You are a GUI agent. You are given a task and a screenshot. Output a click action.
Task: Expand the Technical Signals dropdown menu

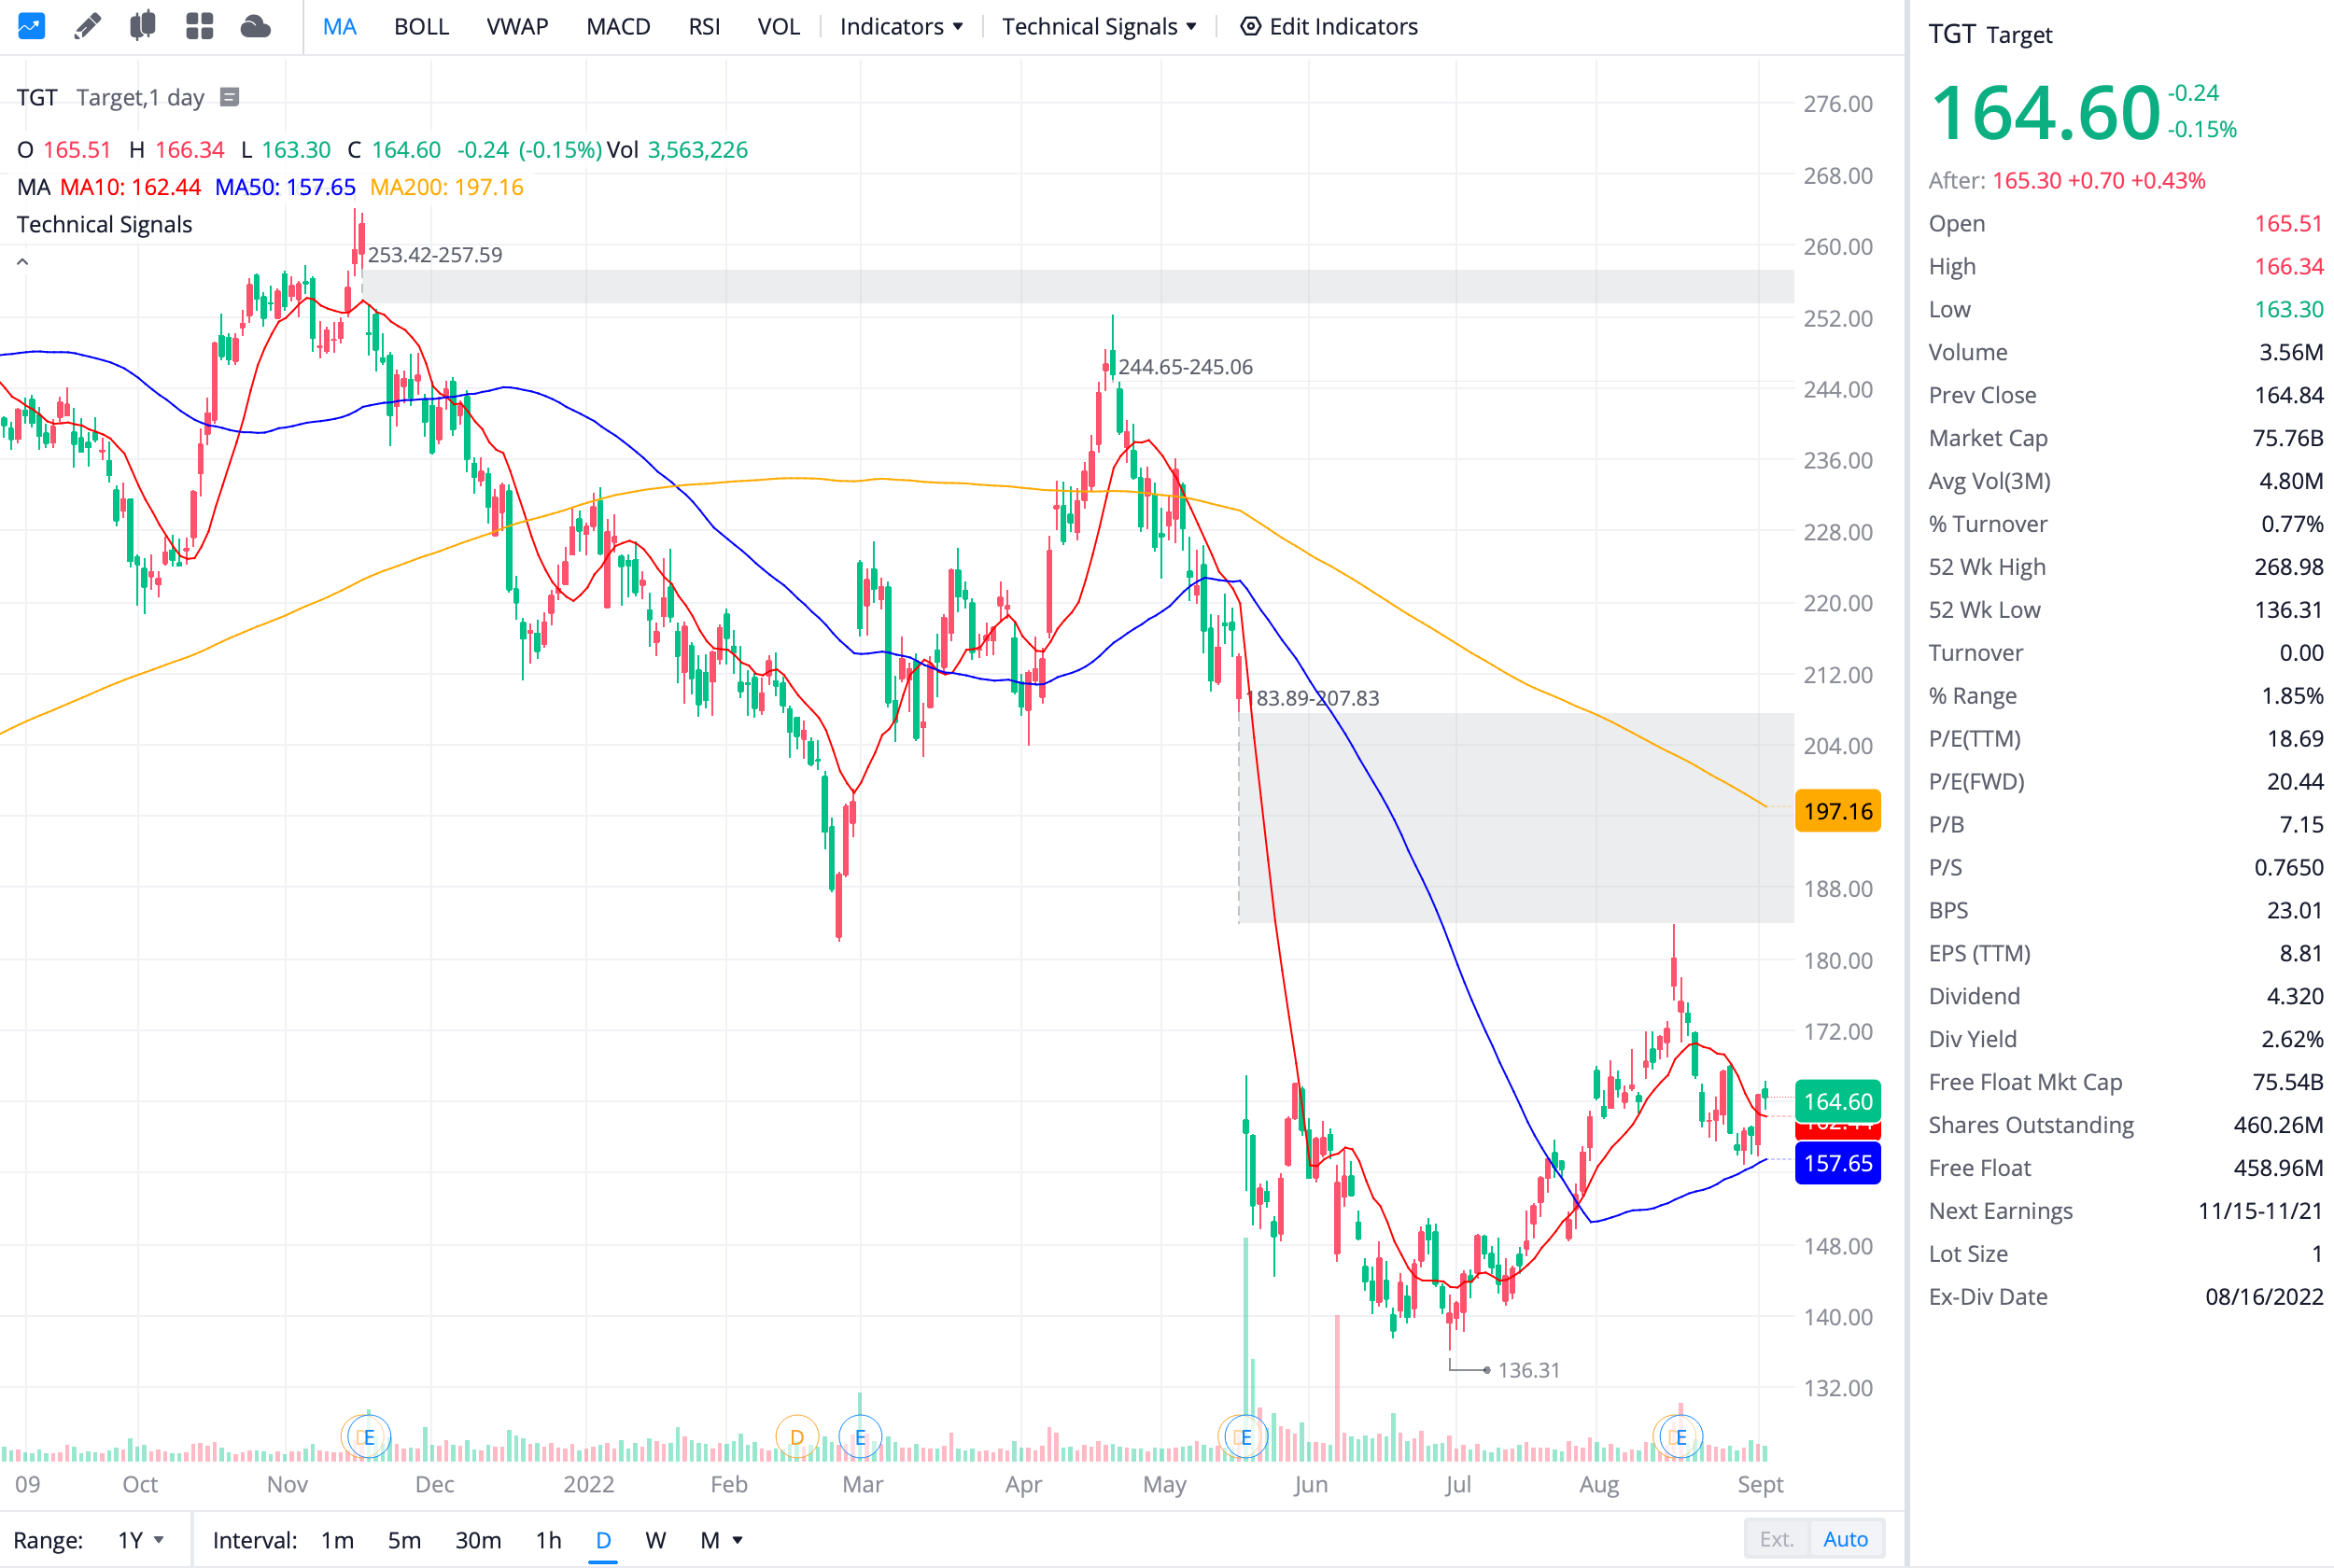pos(1099,26)
